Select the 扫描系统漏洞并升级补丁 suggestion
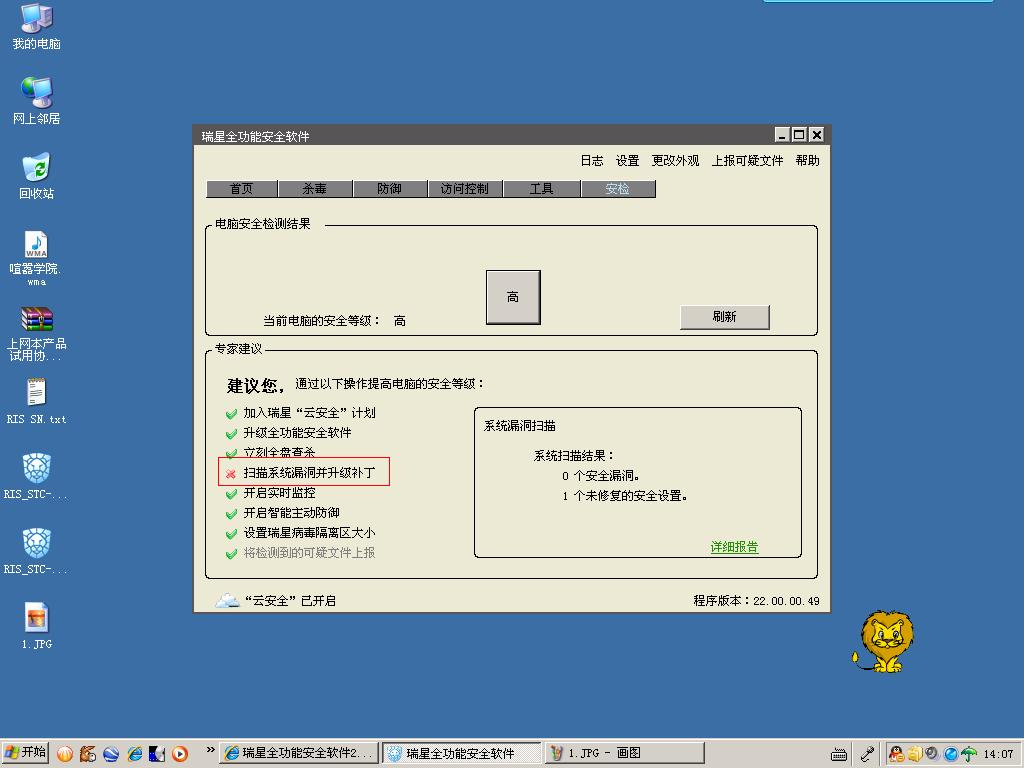This screenshot has height=768, width=1024. point(310,473)
